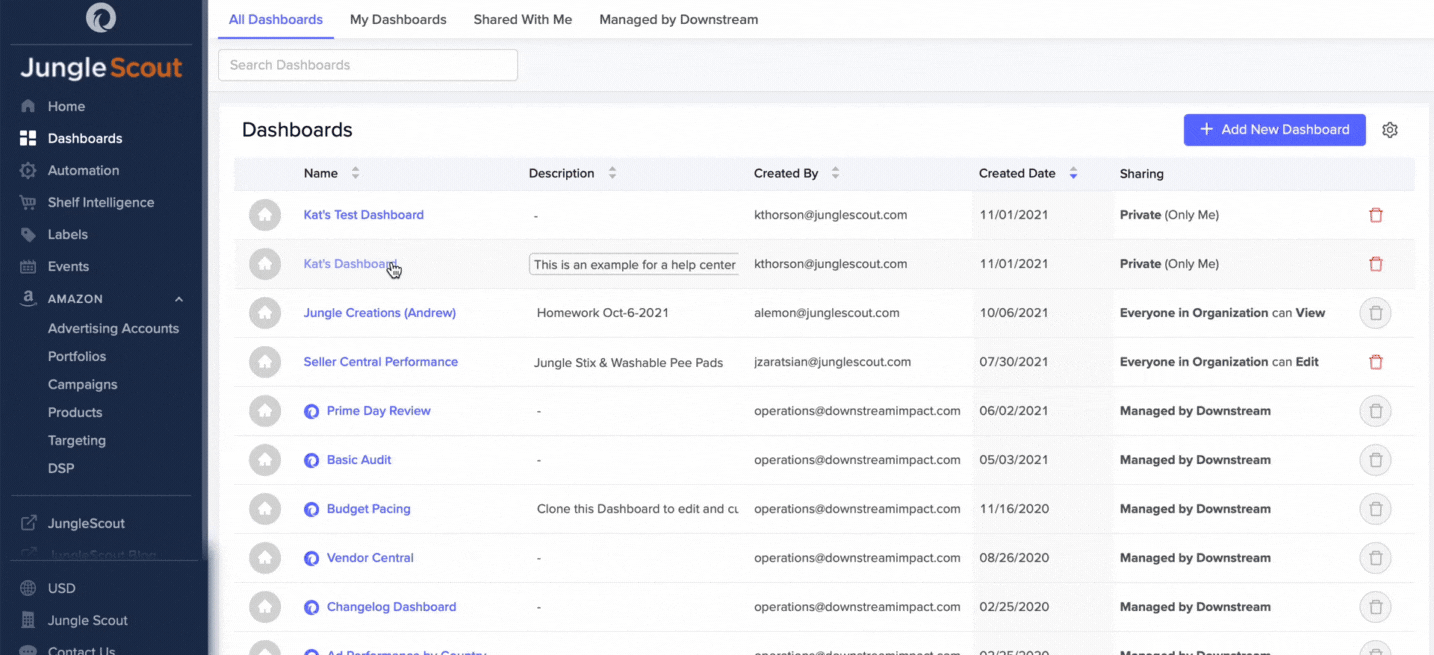This screenshot has width=1434, height=655.
Task: Click the JungleScout external link icon
Action: pyautogui.click(x=28, y=523)
